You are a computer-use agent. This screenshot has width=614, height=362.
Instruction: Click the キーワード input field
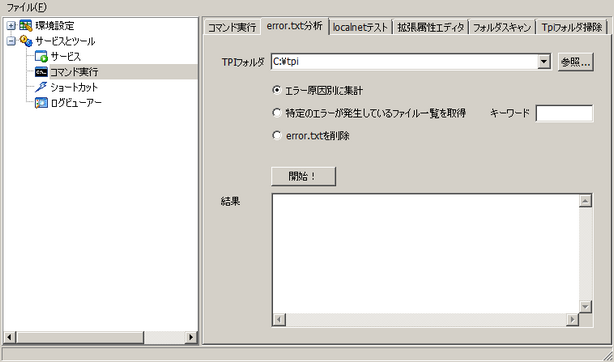pos(564,113)
